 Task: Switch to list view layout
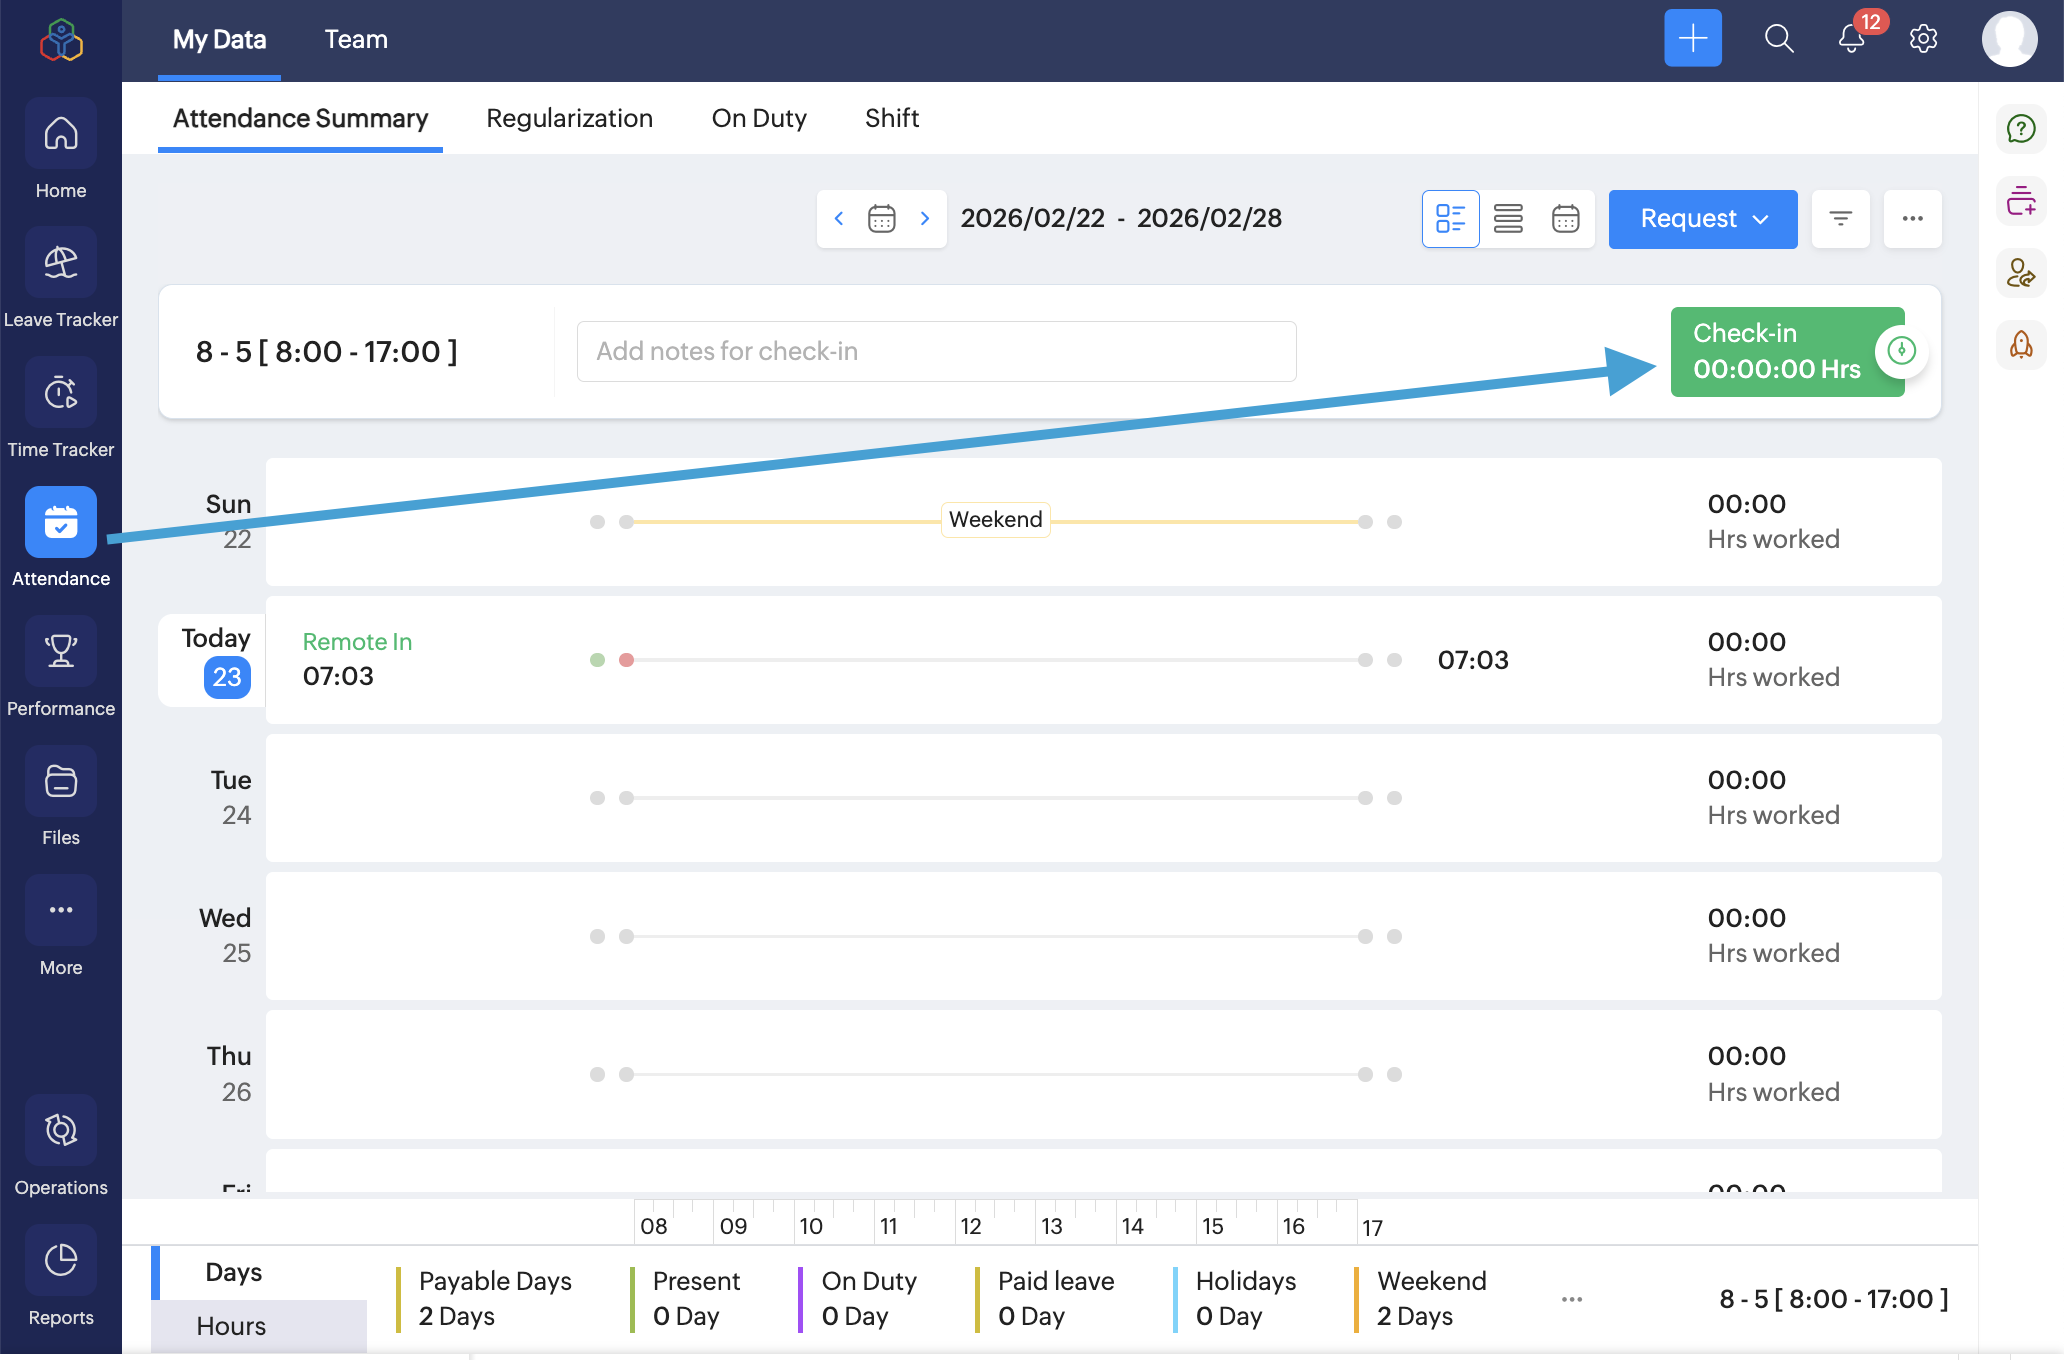[1508, 219]
